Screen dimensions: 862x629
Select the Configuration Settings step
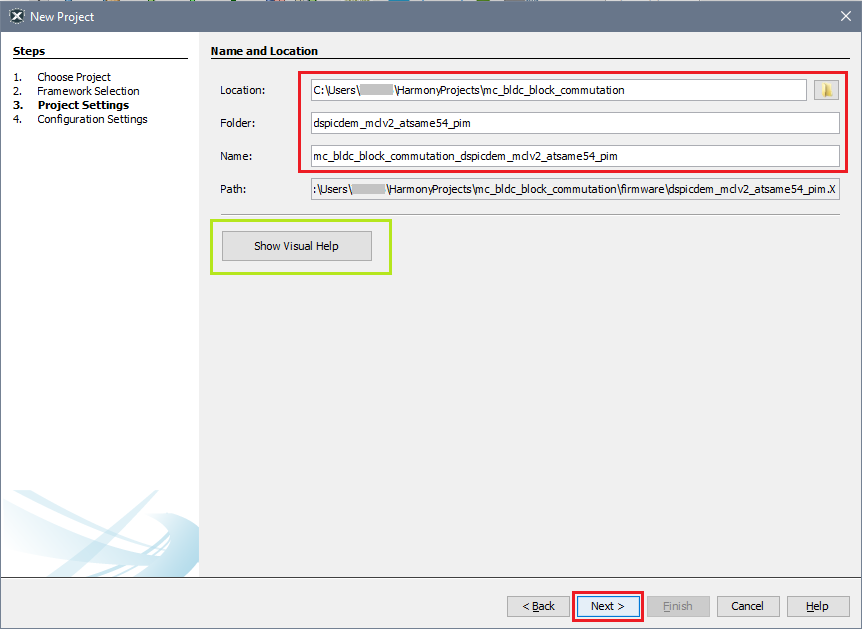point(92,119)
